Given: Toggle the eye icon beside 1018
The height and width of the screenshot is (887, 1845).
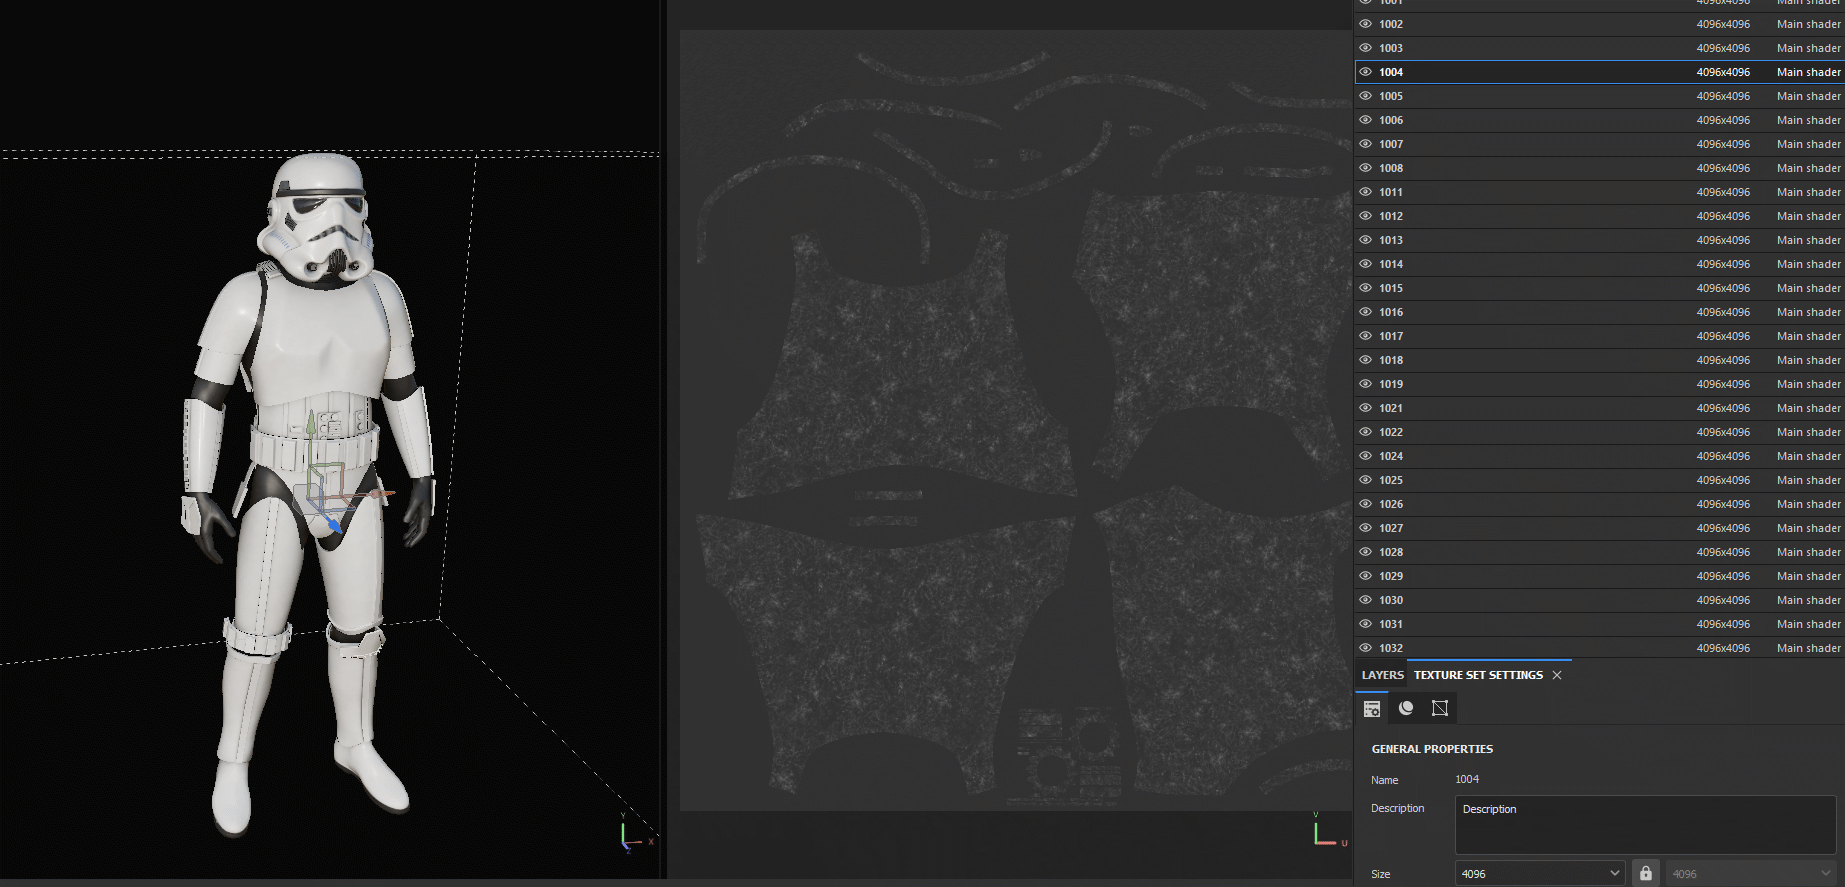Looking at the screenshot, I should (1365, 360).
